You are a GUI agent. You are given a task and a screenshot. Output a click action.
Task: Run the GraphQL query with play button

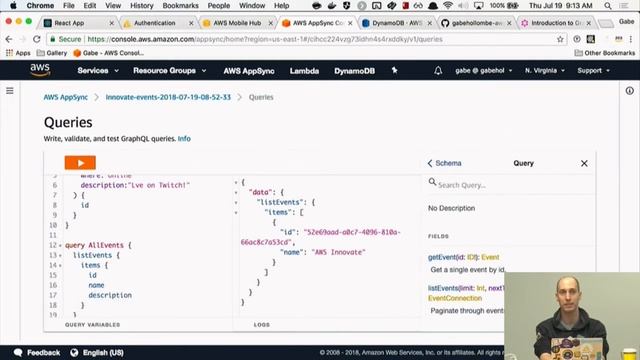pos(80,162)
